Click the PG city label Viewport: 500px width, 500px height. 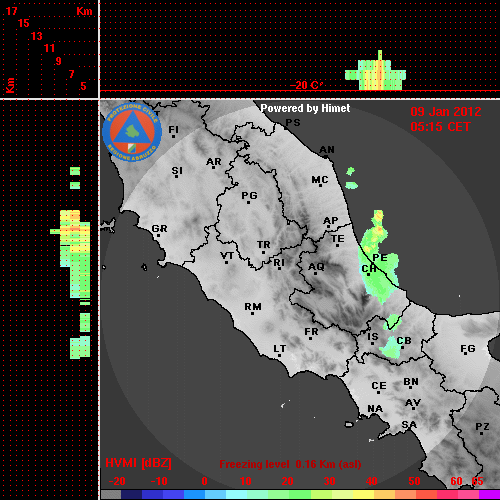click(x=249, y=196)
